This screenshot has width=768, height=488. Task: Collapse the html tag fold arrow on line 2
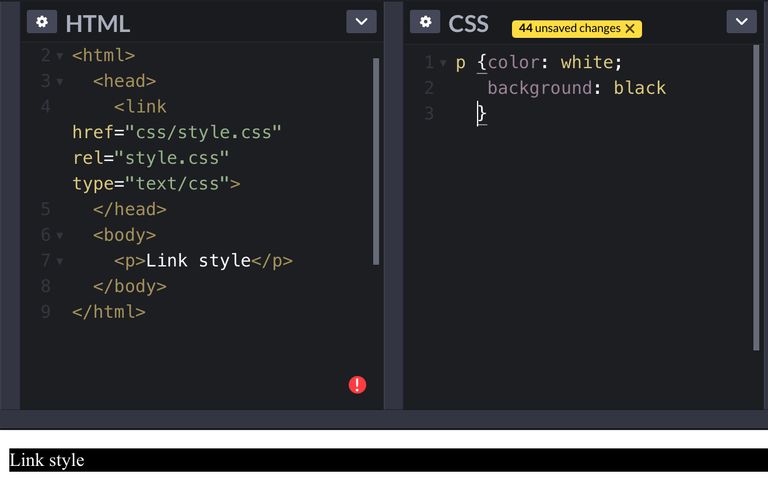pos(60,56)
